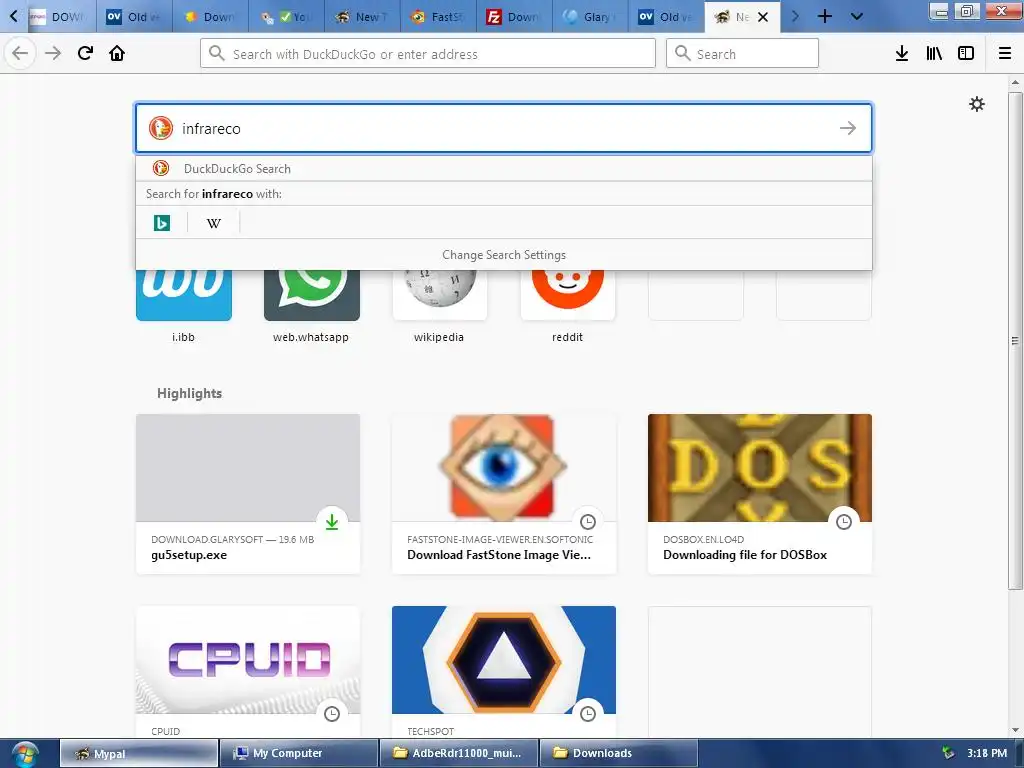Open the TechSpot highlight card
The height and width of the screenshot is (768, 1024).
pyautogui.click(x=504, y=672)
